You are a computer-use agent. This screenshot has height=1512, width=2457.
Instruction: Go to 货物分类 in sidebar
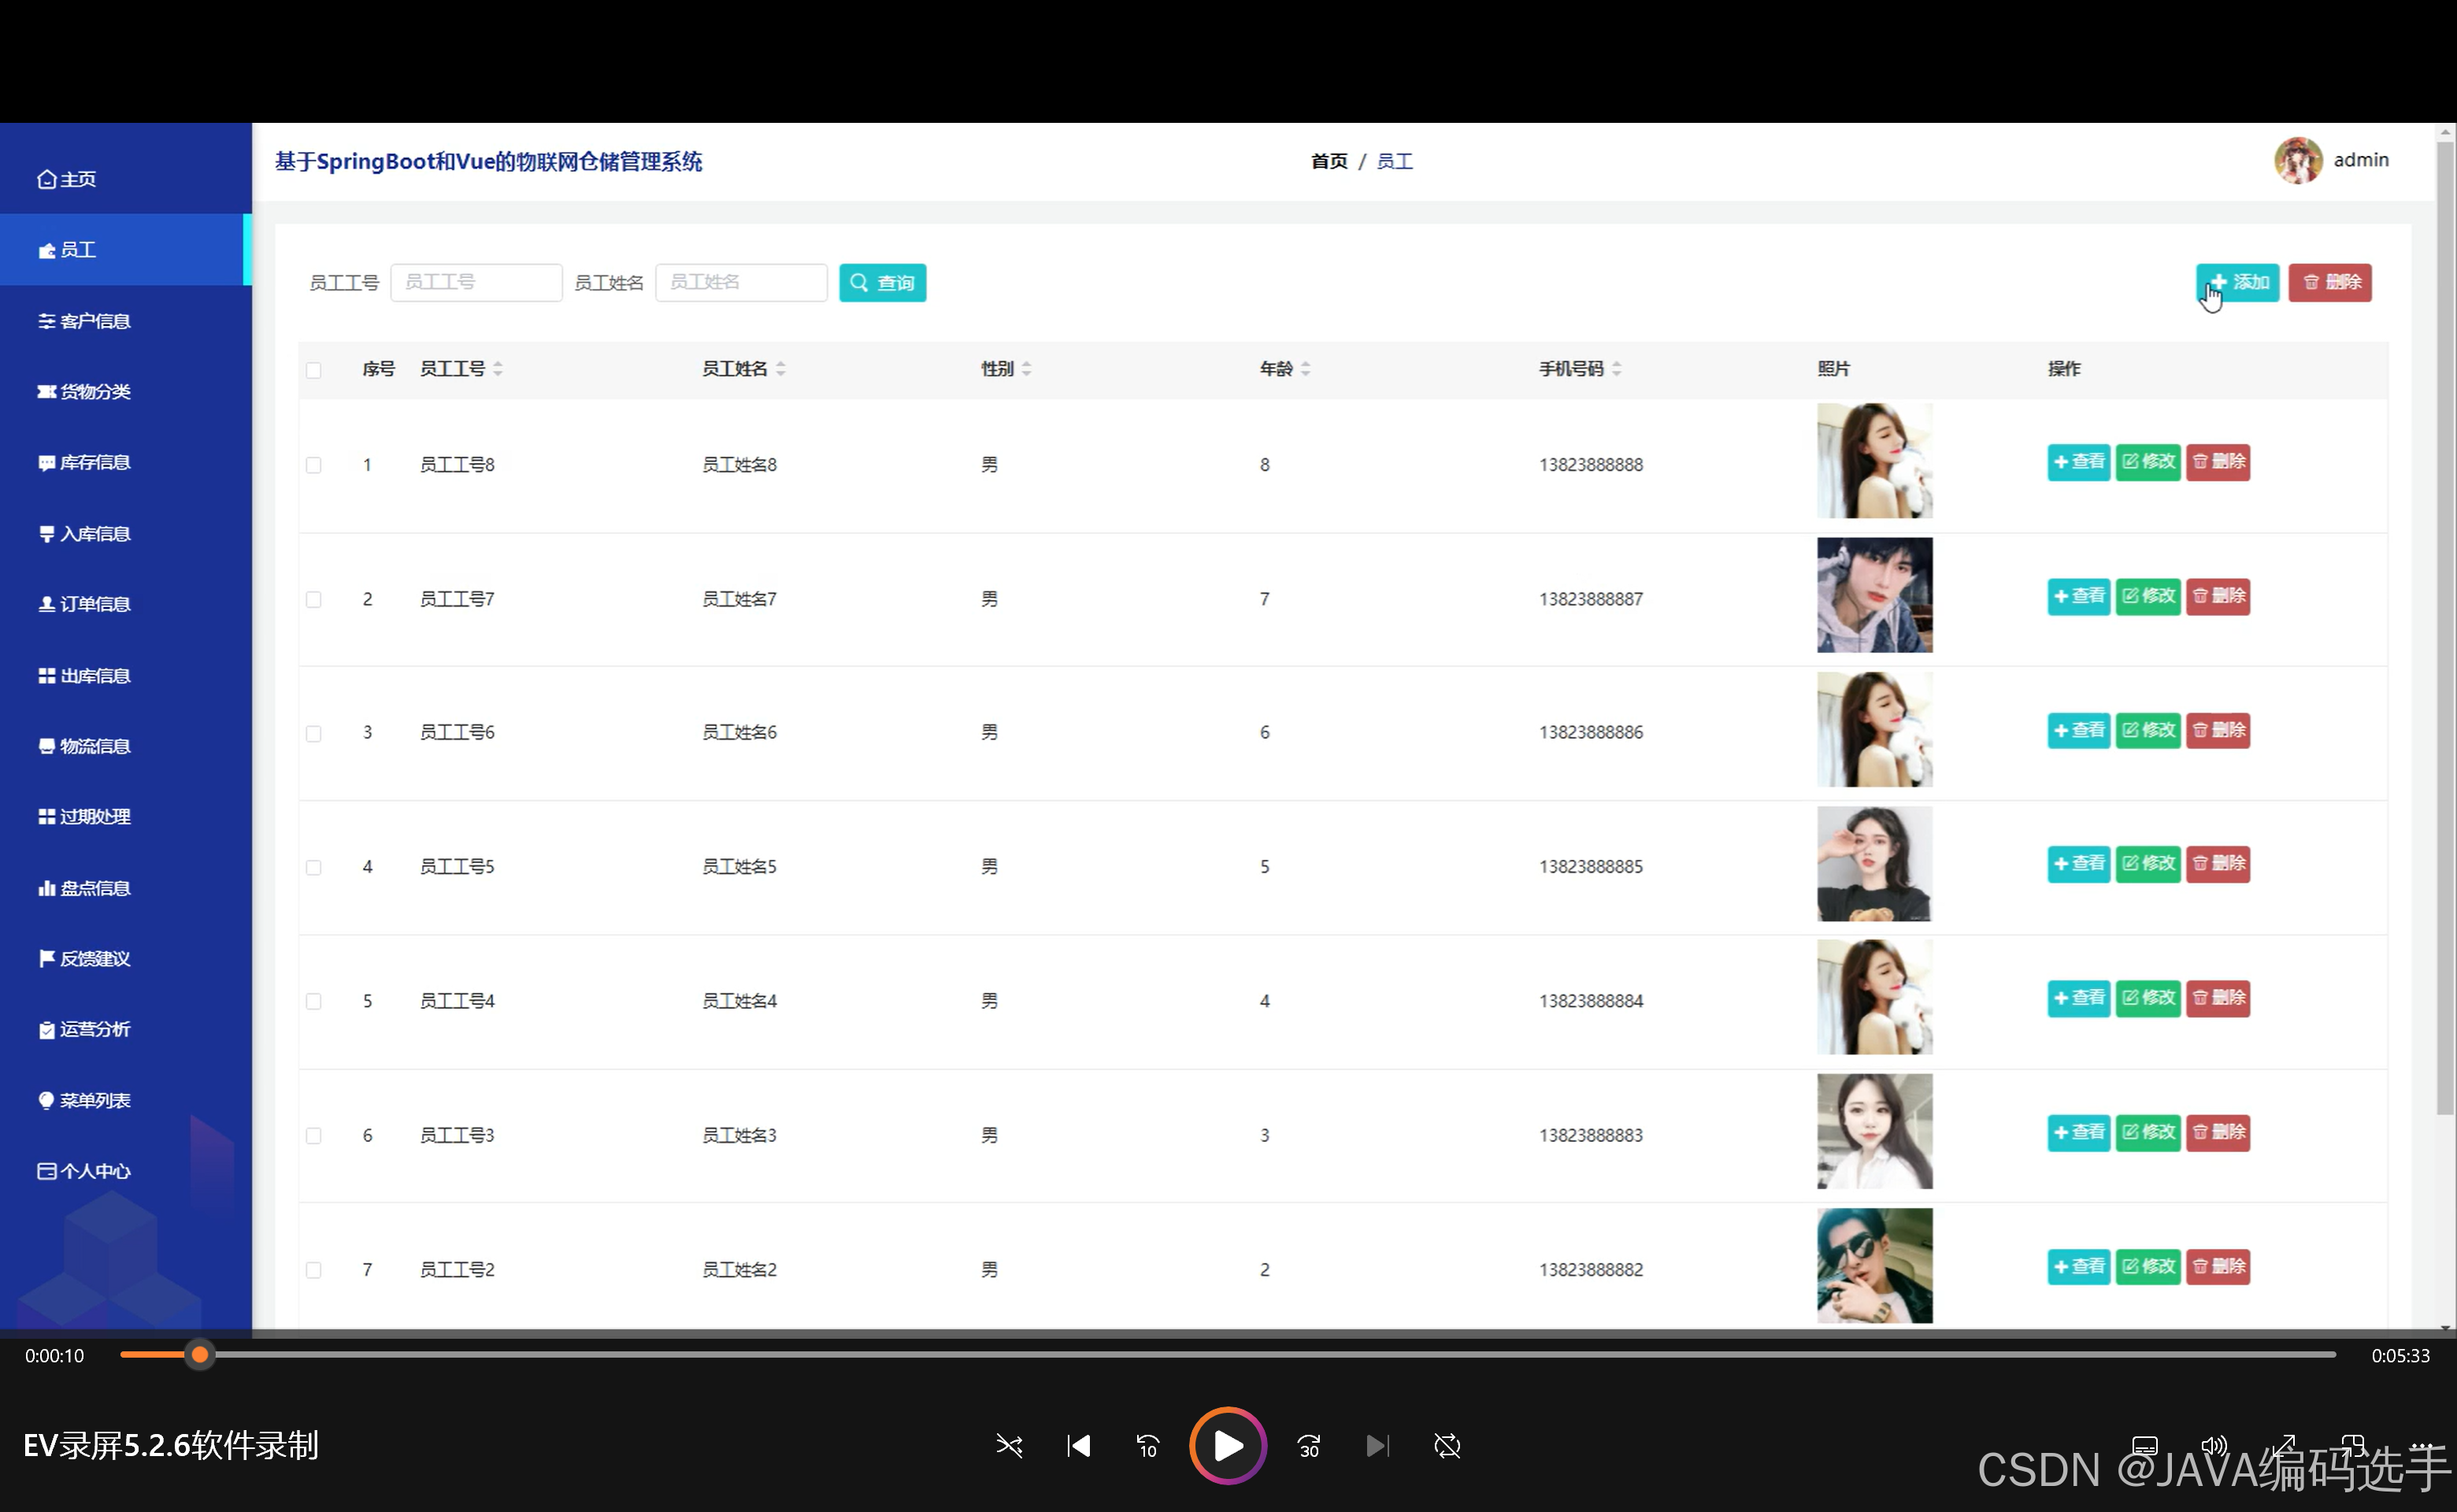tap(84, 392)
